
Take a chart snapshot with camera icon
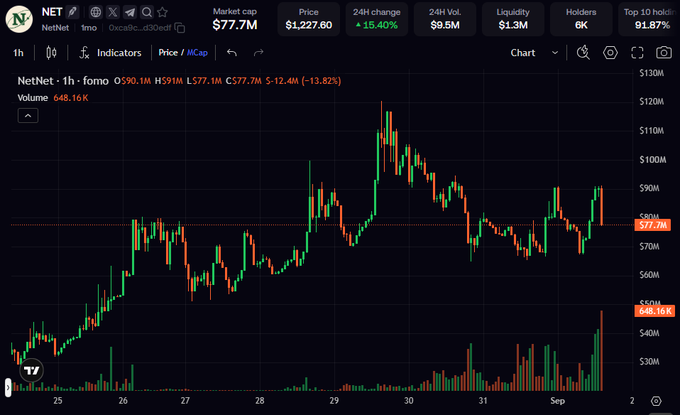pyautogui.click(x=664, y=53)
